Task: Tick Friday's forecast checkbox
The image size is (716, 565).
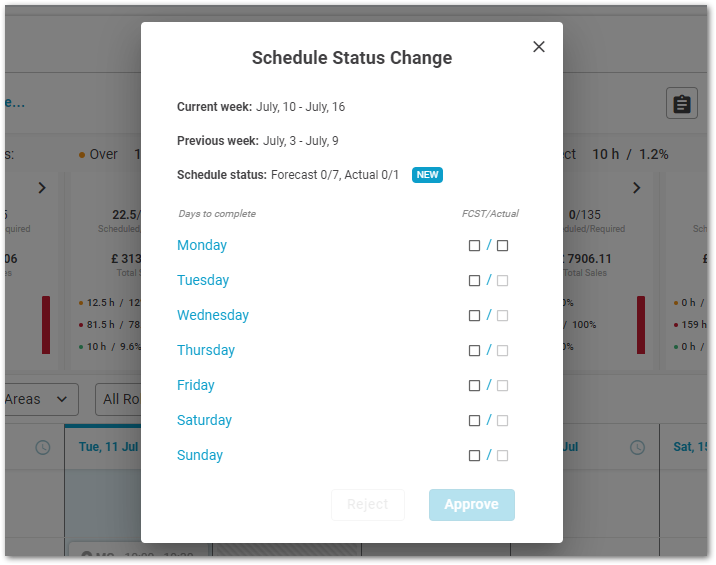Action: (474, 385)
